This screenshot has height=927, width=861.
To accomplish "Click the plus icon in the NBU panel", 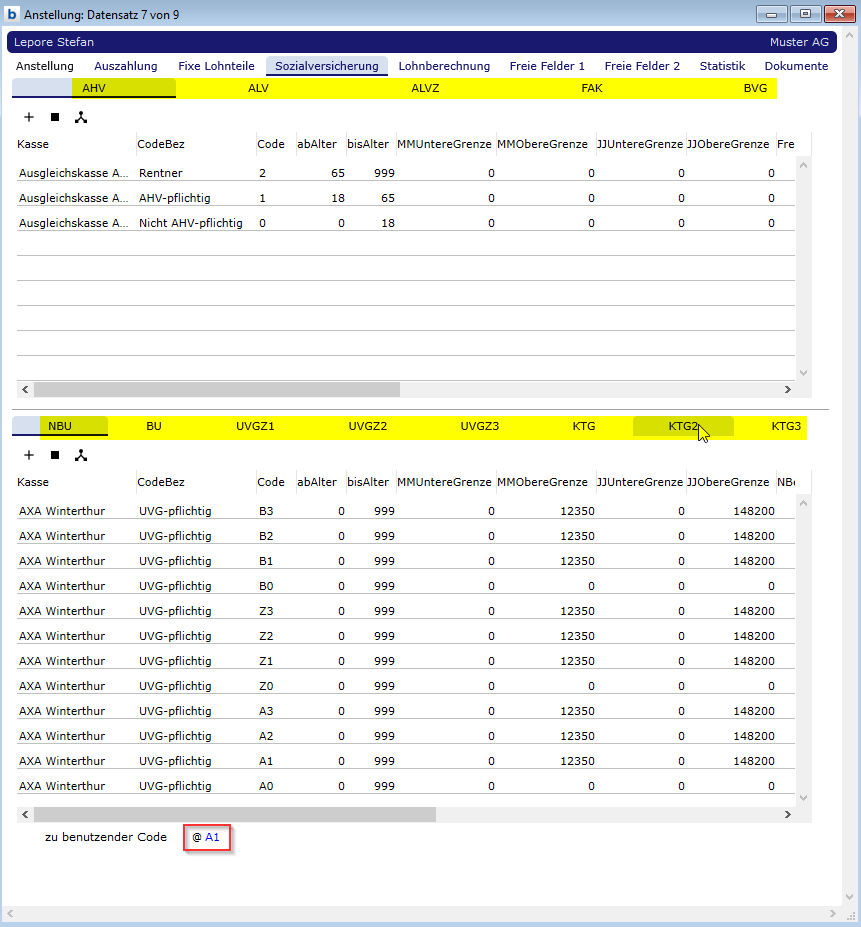I will 29,455.
